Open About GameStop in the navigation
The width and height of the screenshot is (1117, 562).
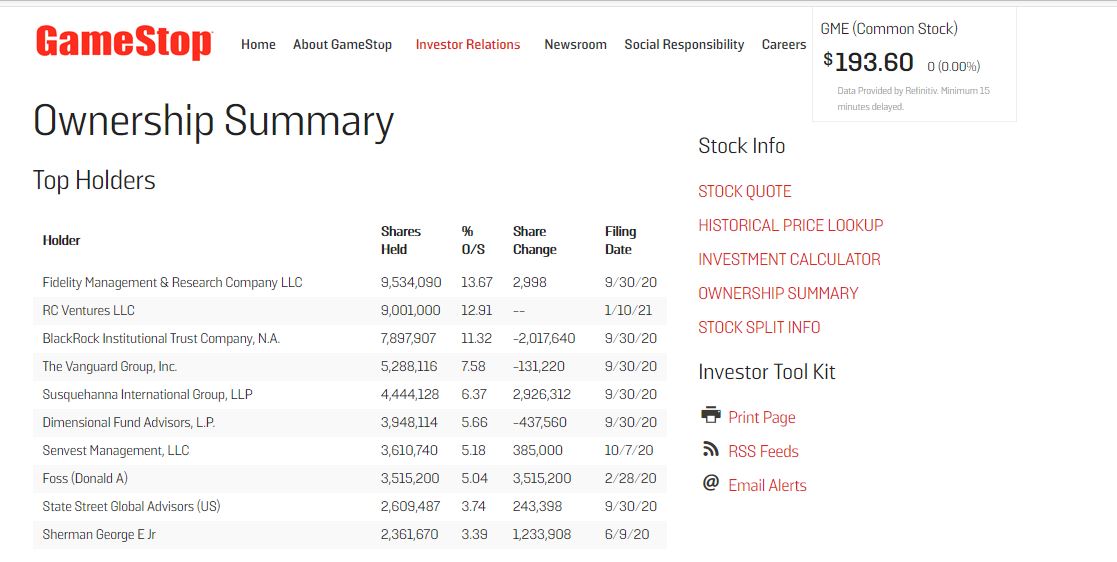tap(342, 44)
